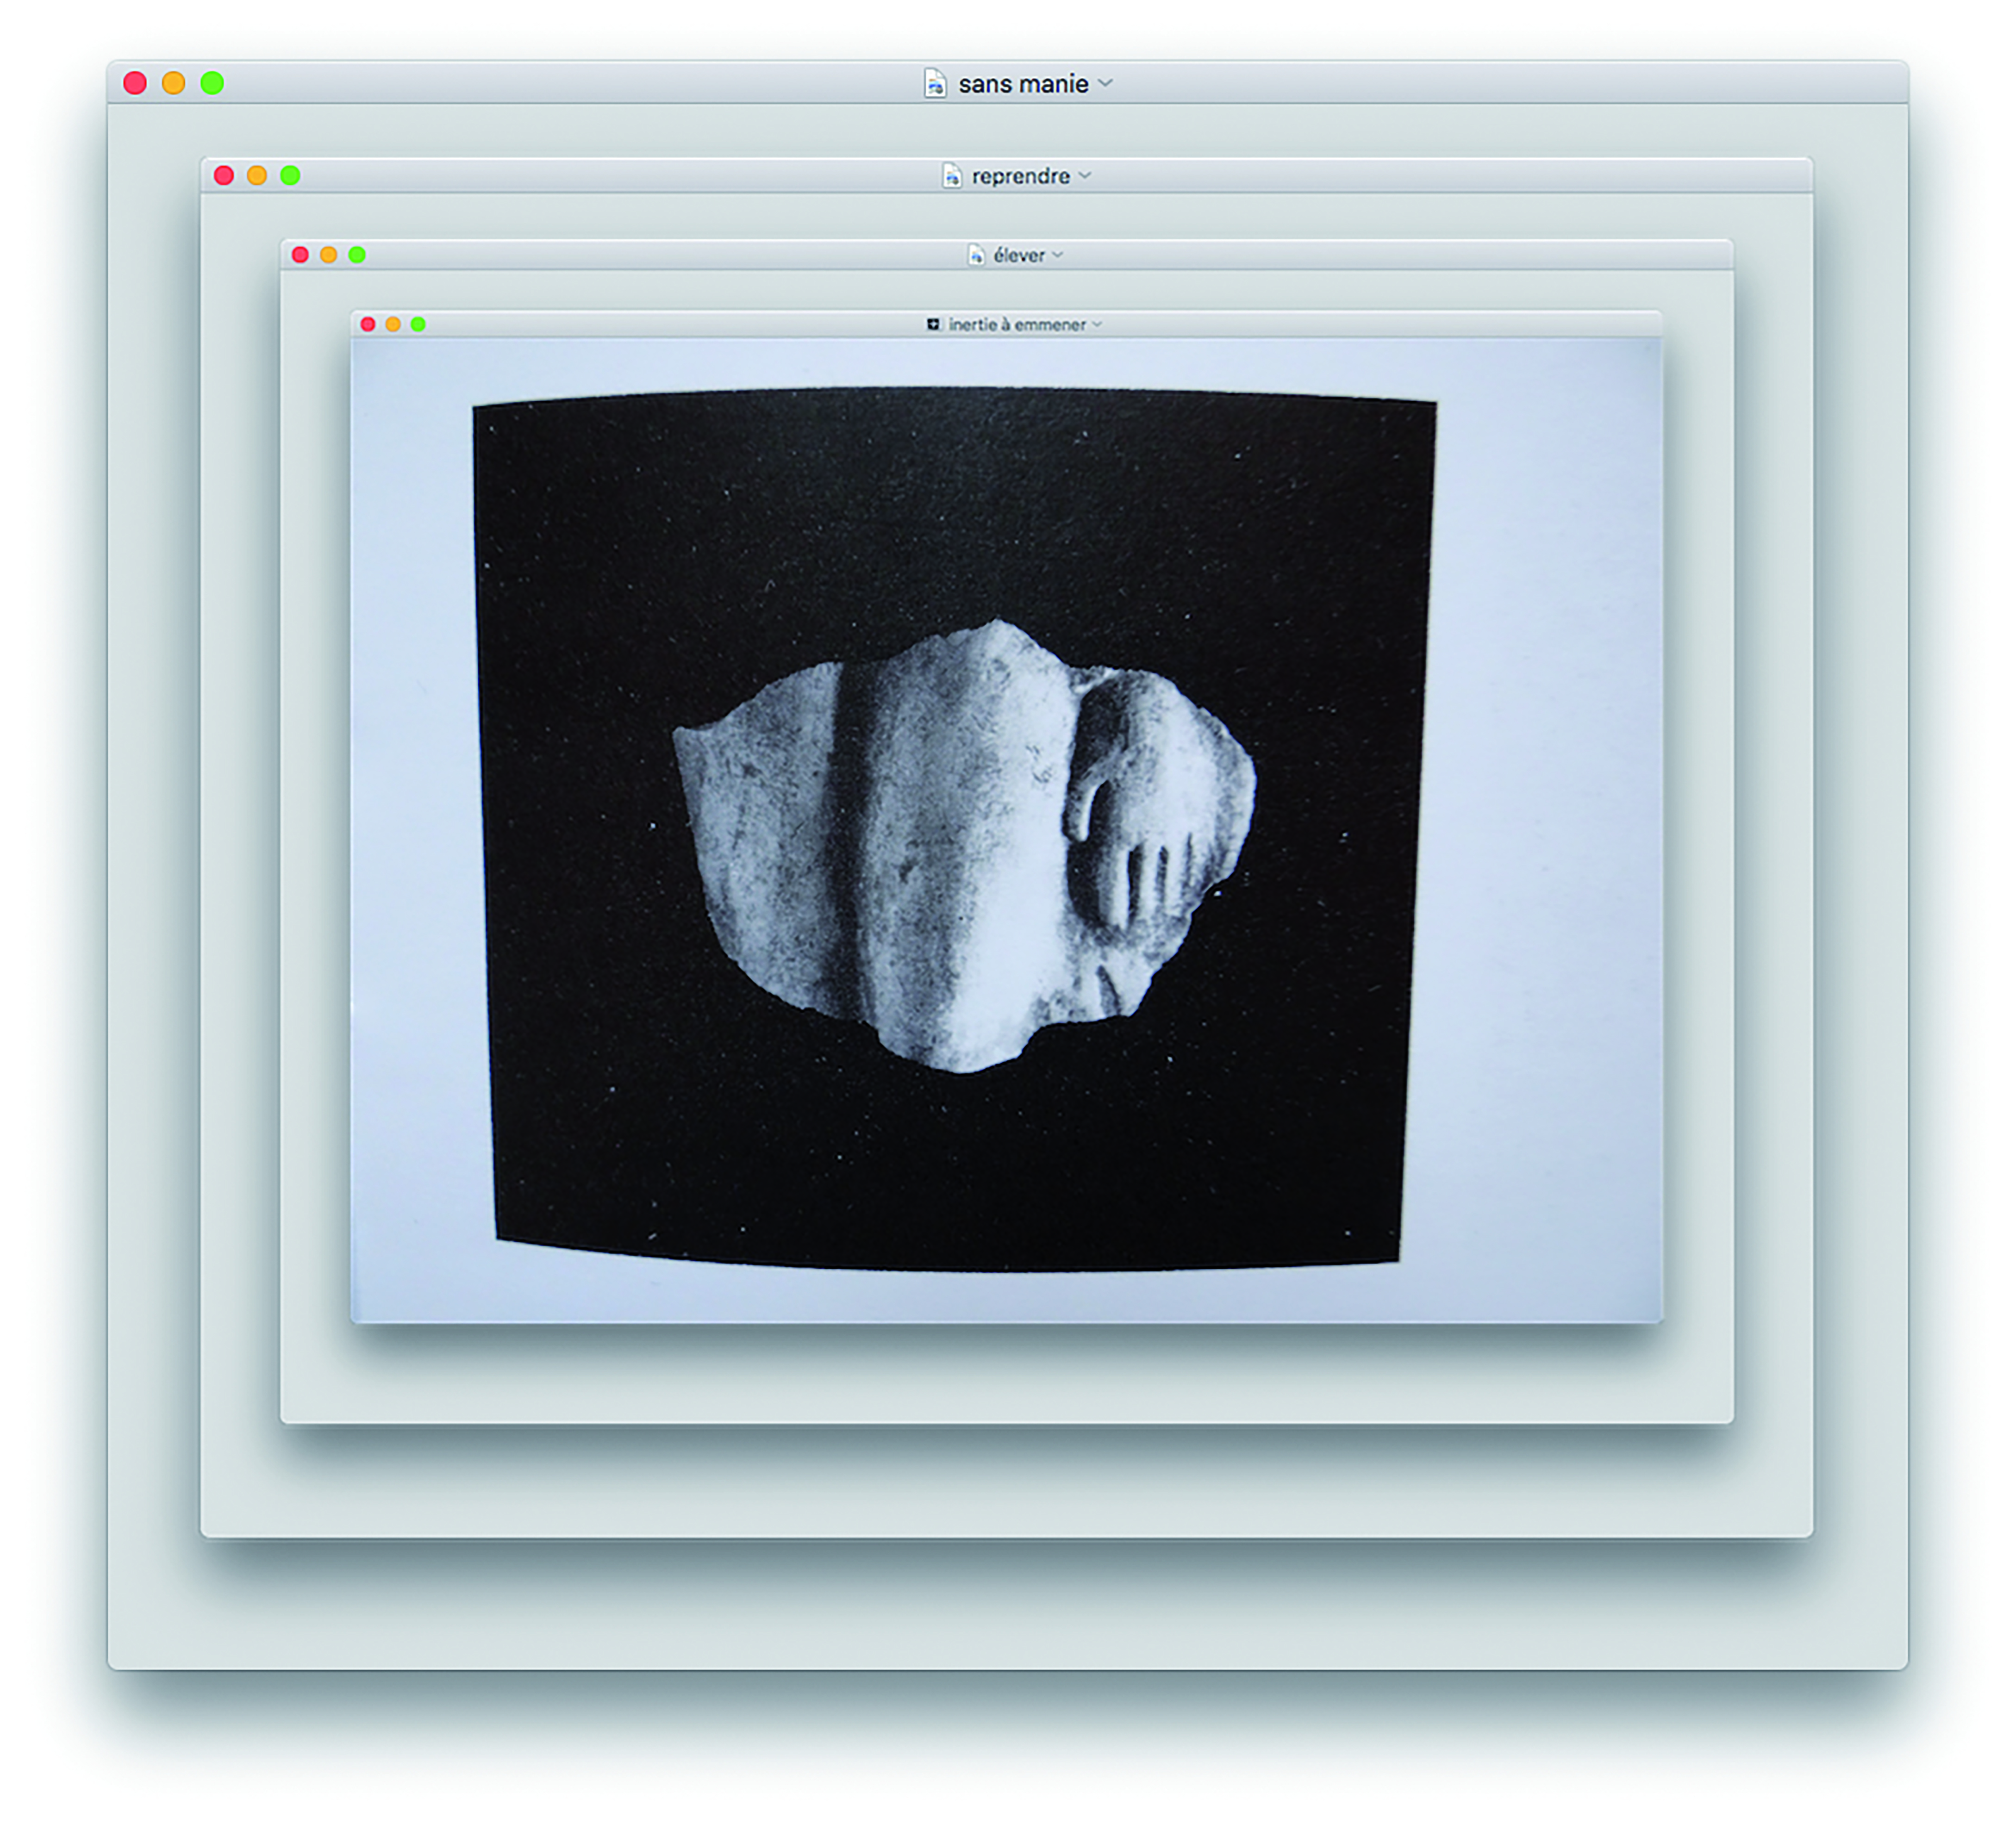The width and height of the screenshot is (2016, 1824).
Task: Open the title dropdown chevron of "reprendre"
Action: (1085, 176)
